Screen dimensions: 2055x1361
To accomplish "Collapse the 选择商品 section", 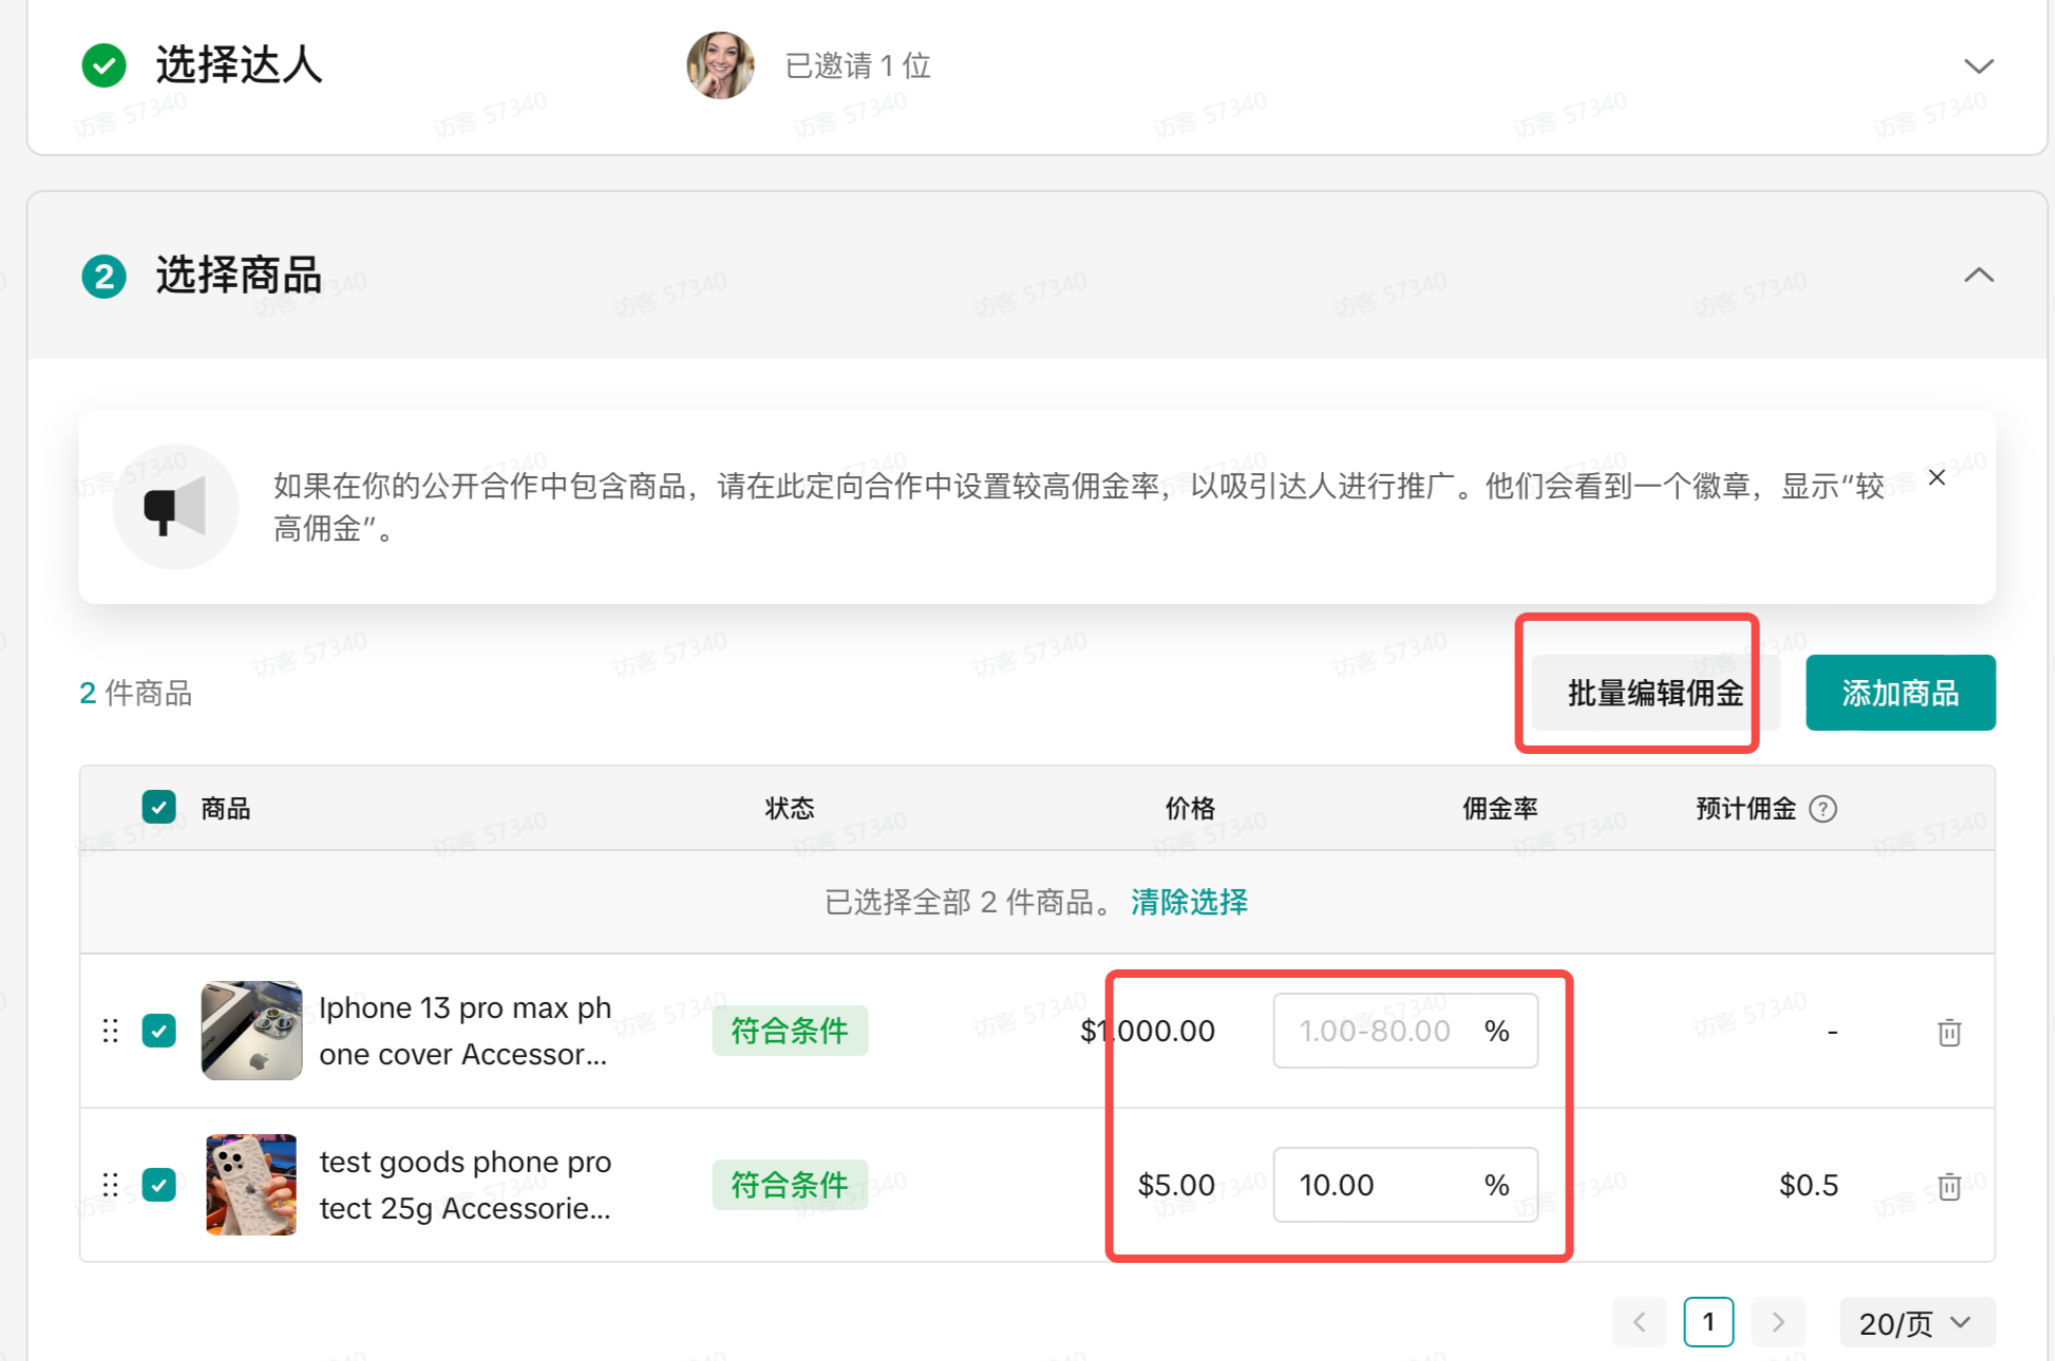I will pyautogui.click(x=1978, y=276).
